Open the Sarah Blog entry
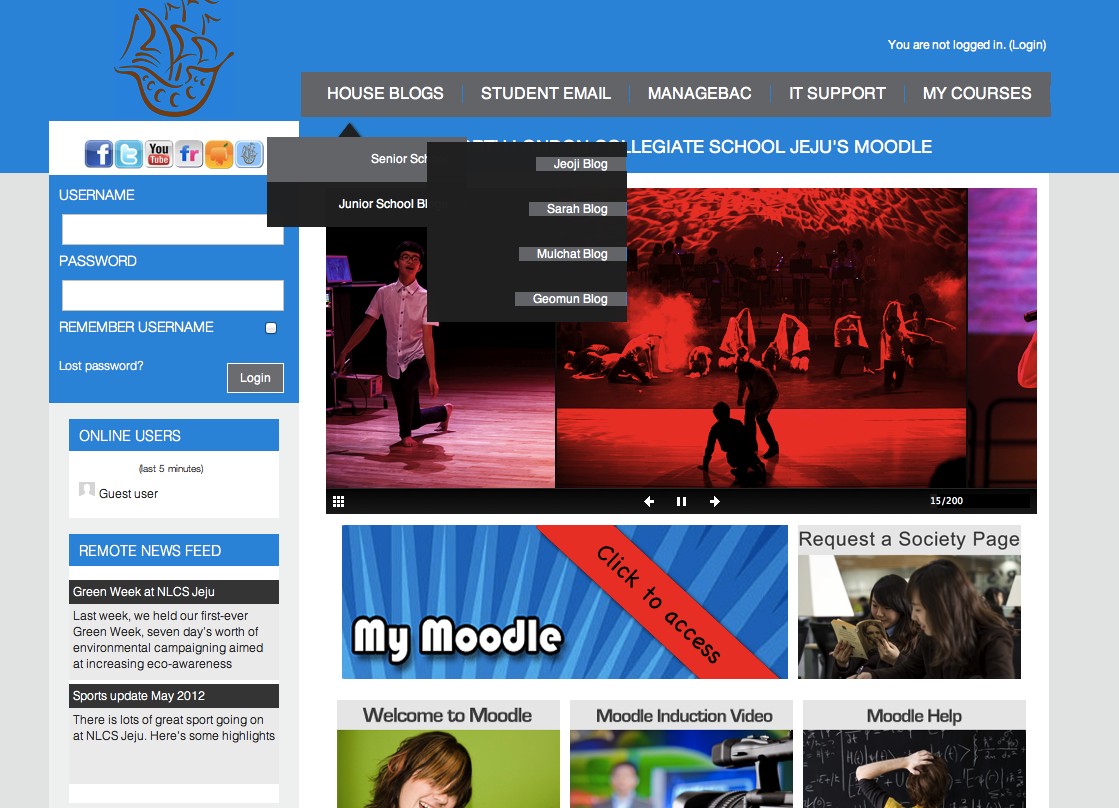 [577, 209]
